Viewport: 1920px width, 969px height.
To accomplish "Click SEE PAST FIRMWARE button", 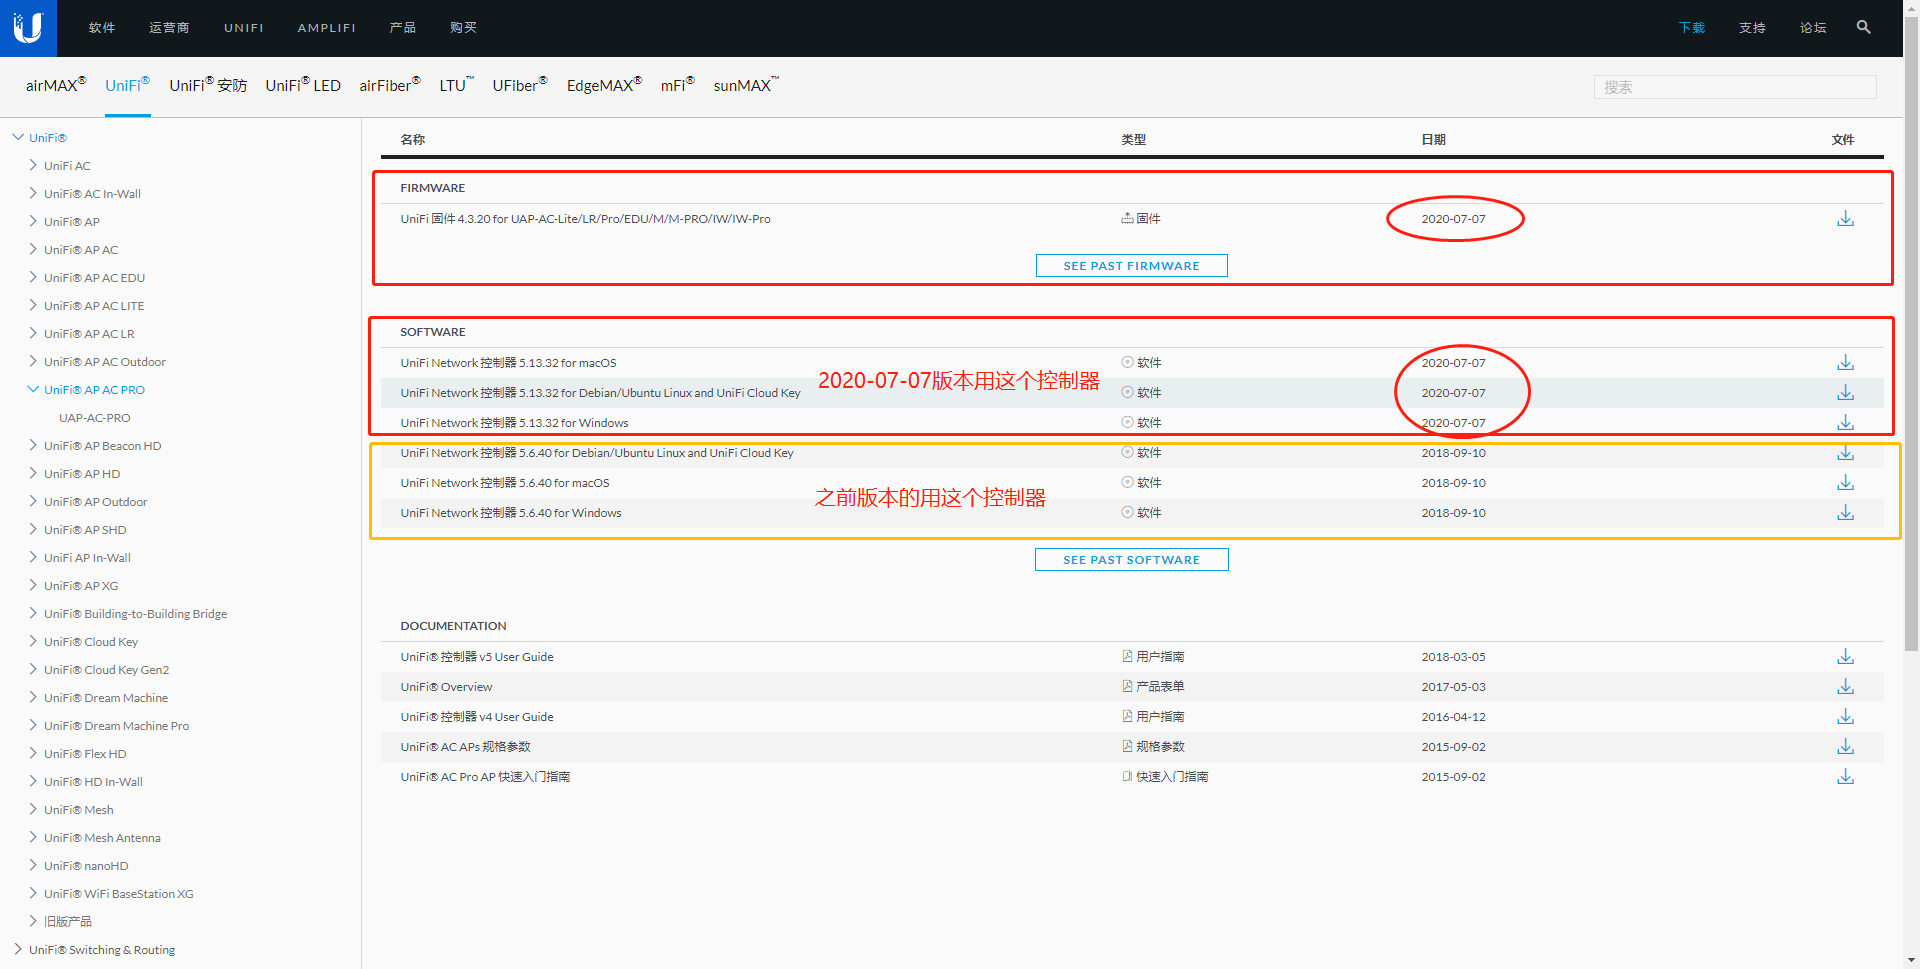I will tap(1131, 265).
